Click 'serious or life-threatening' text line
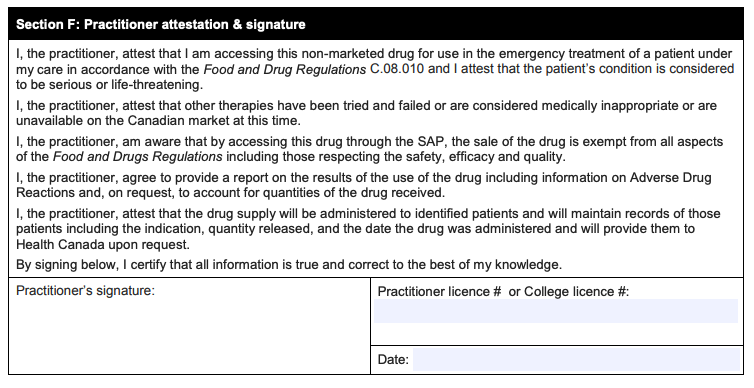This screenshot has height=388, width=754. point(110,85)
